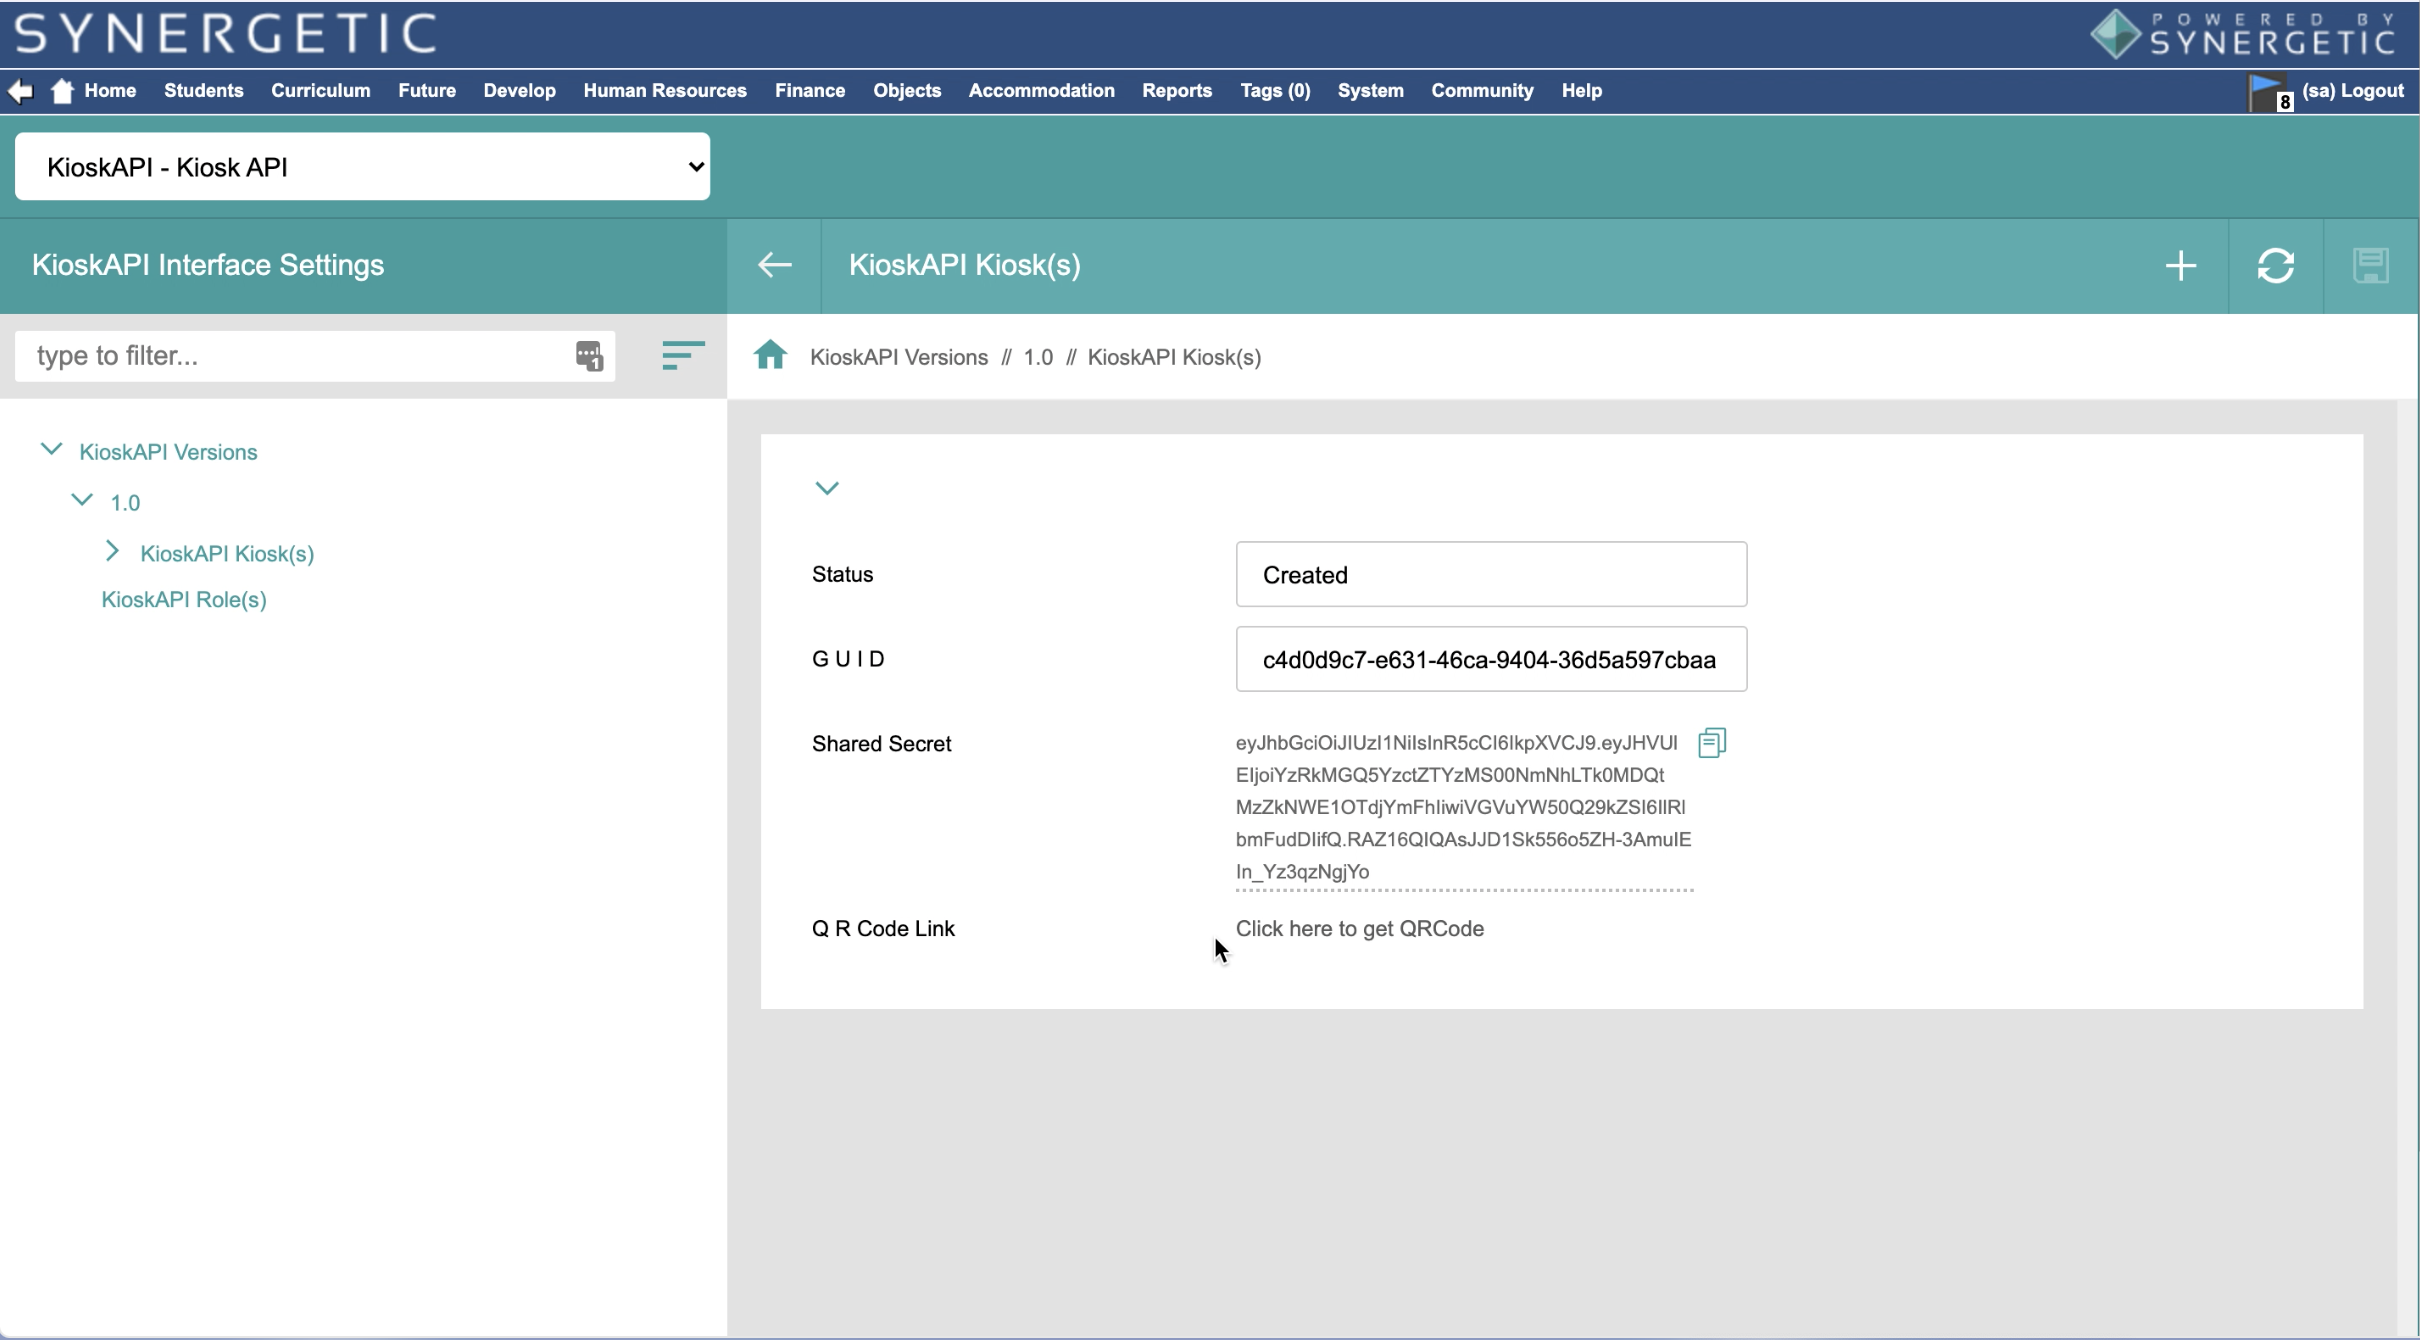Copy the Shared Secret with clipboard icon
The image size is (2420, 1340).
(1711, 743)
